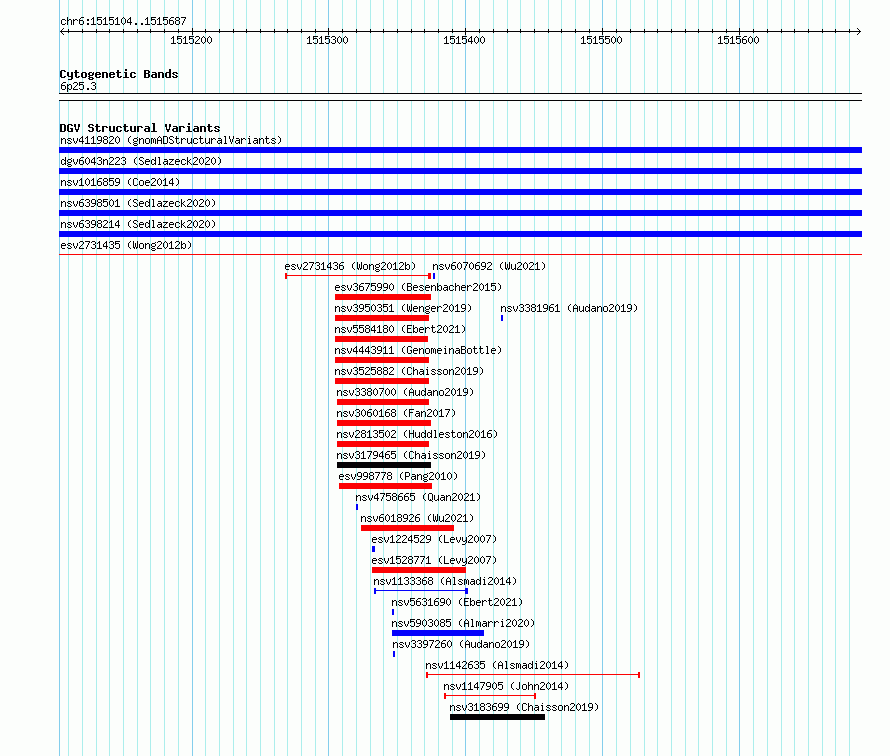Click the 1515200 ruler position
890x756 pixels.
pyautogui.click(x=191, y=40)
